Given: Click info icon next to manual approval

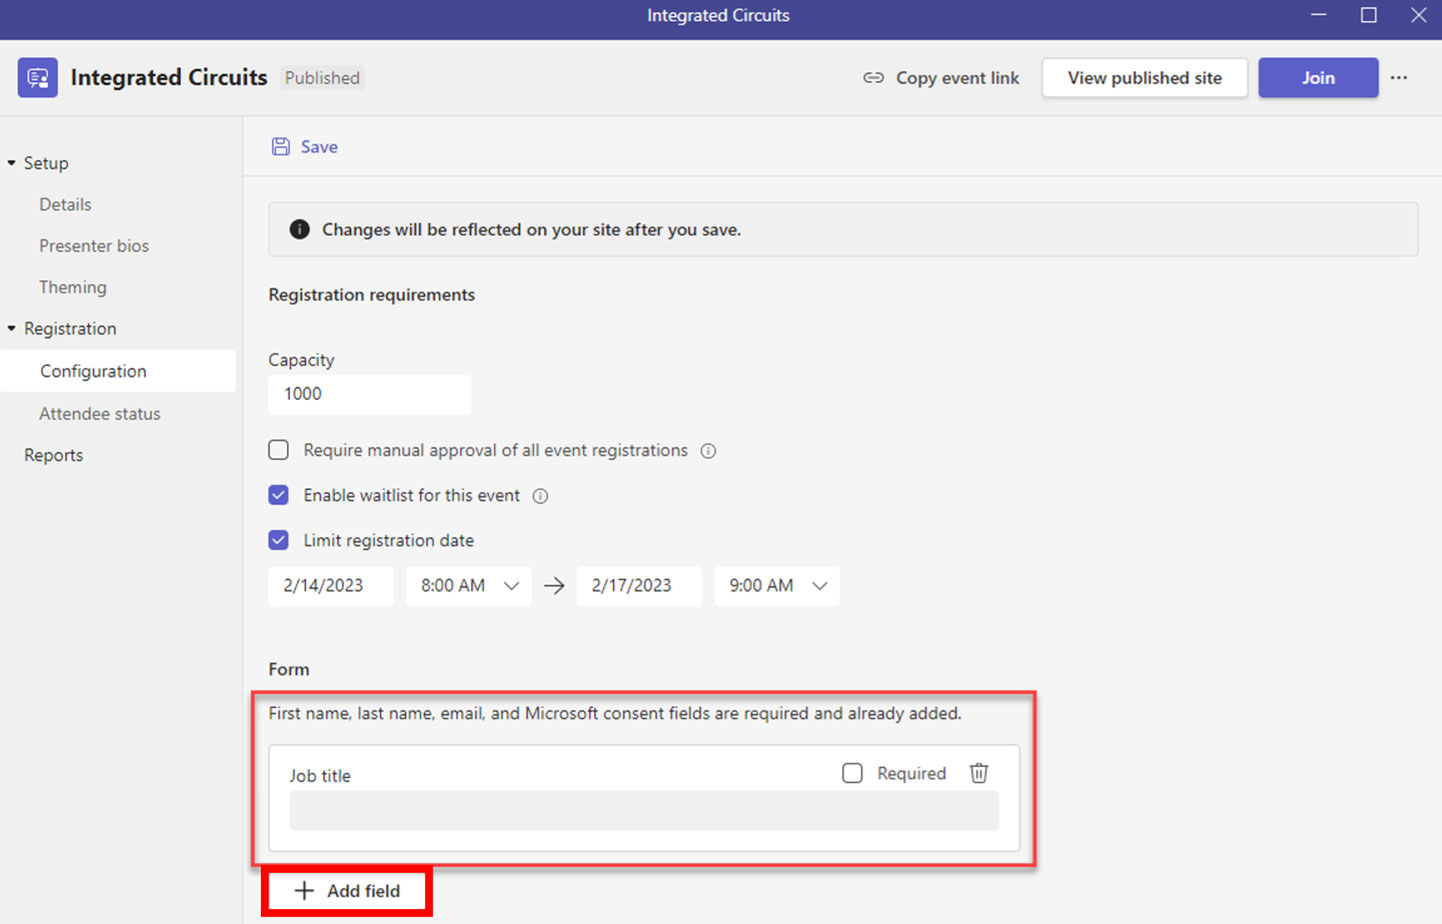Looking at the screenshot, I should [x=708, y=451].
